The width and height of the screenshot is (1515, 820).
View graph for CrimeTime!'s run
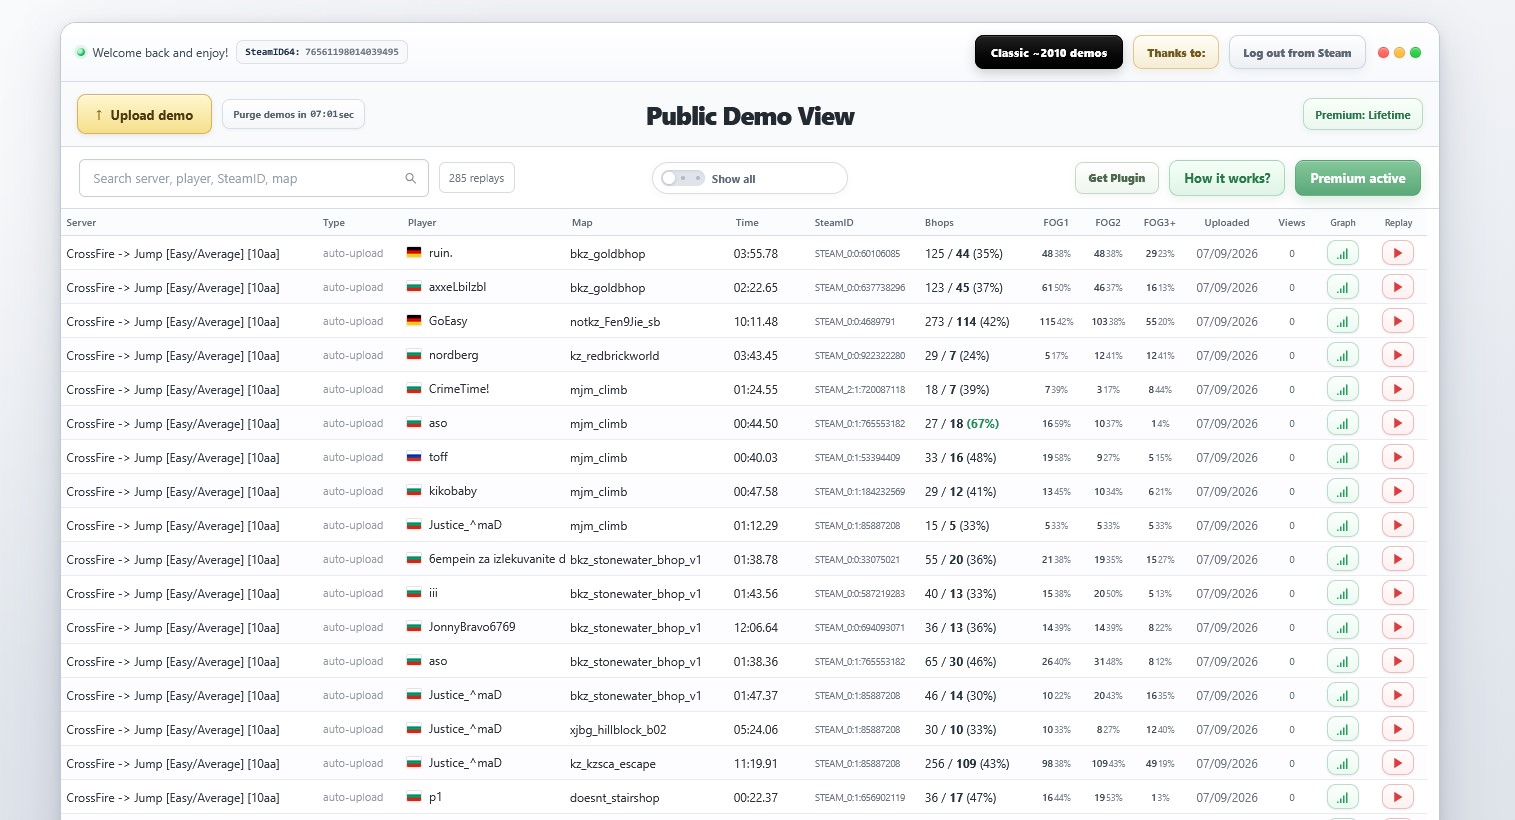[x=1342, y=389]
